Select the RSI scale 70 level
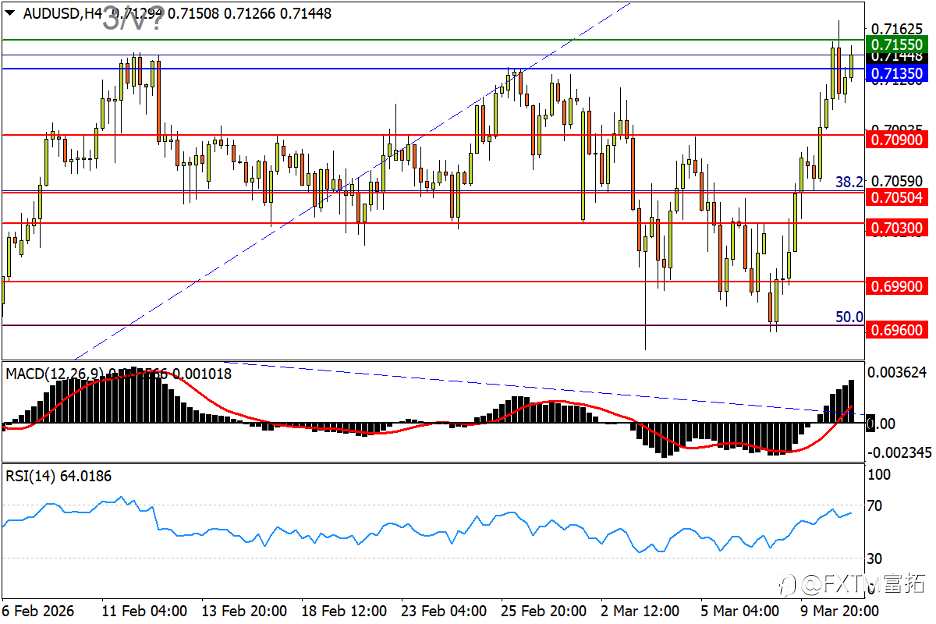Viewport: 936px width, 624px height. click(x=874, y=506)
